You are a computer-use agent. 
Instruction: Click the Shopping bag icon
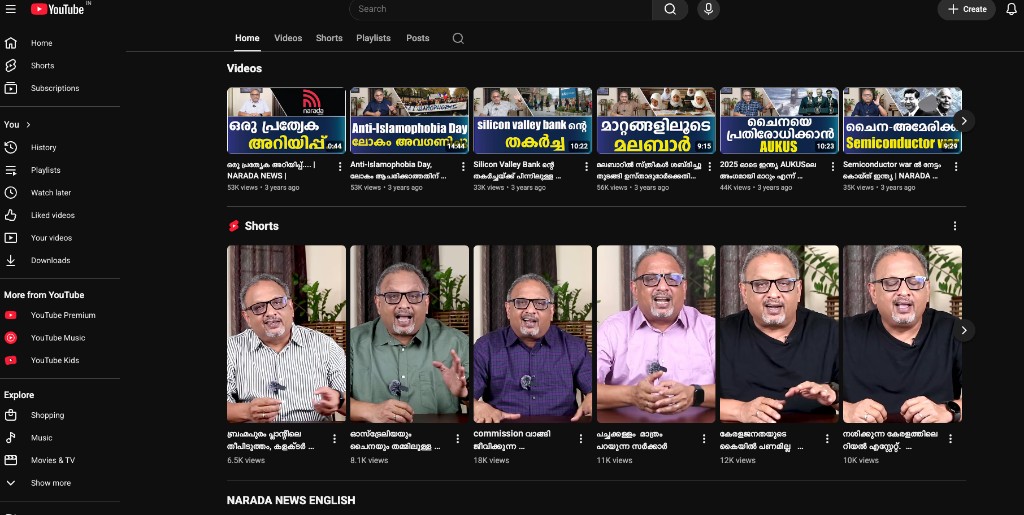[x=10, y=415]
